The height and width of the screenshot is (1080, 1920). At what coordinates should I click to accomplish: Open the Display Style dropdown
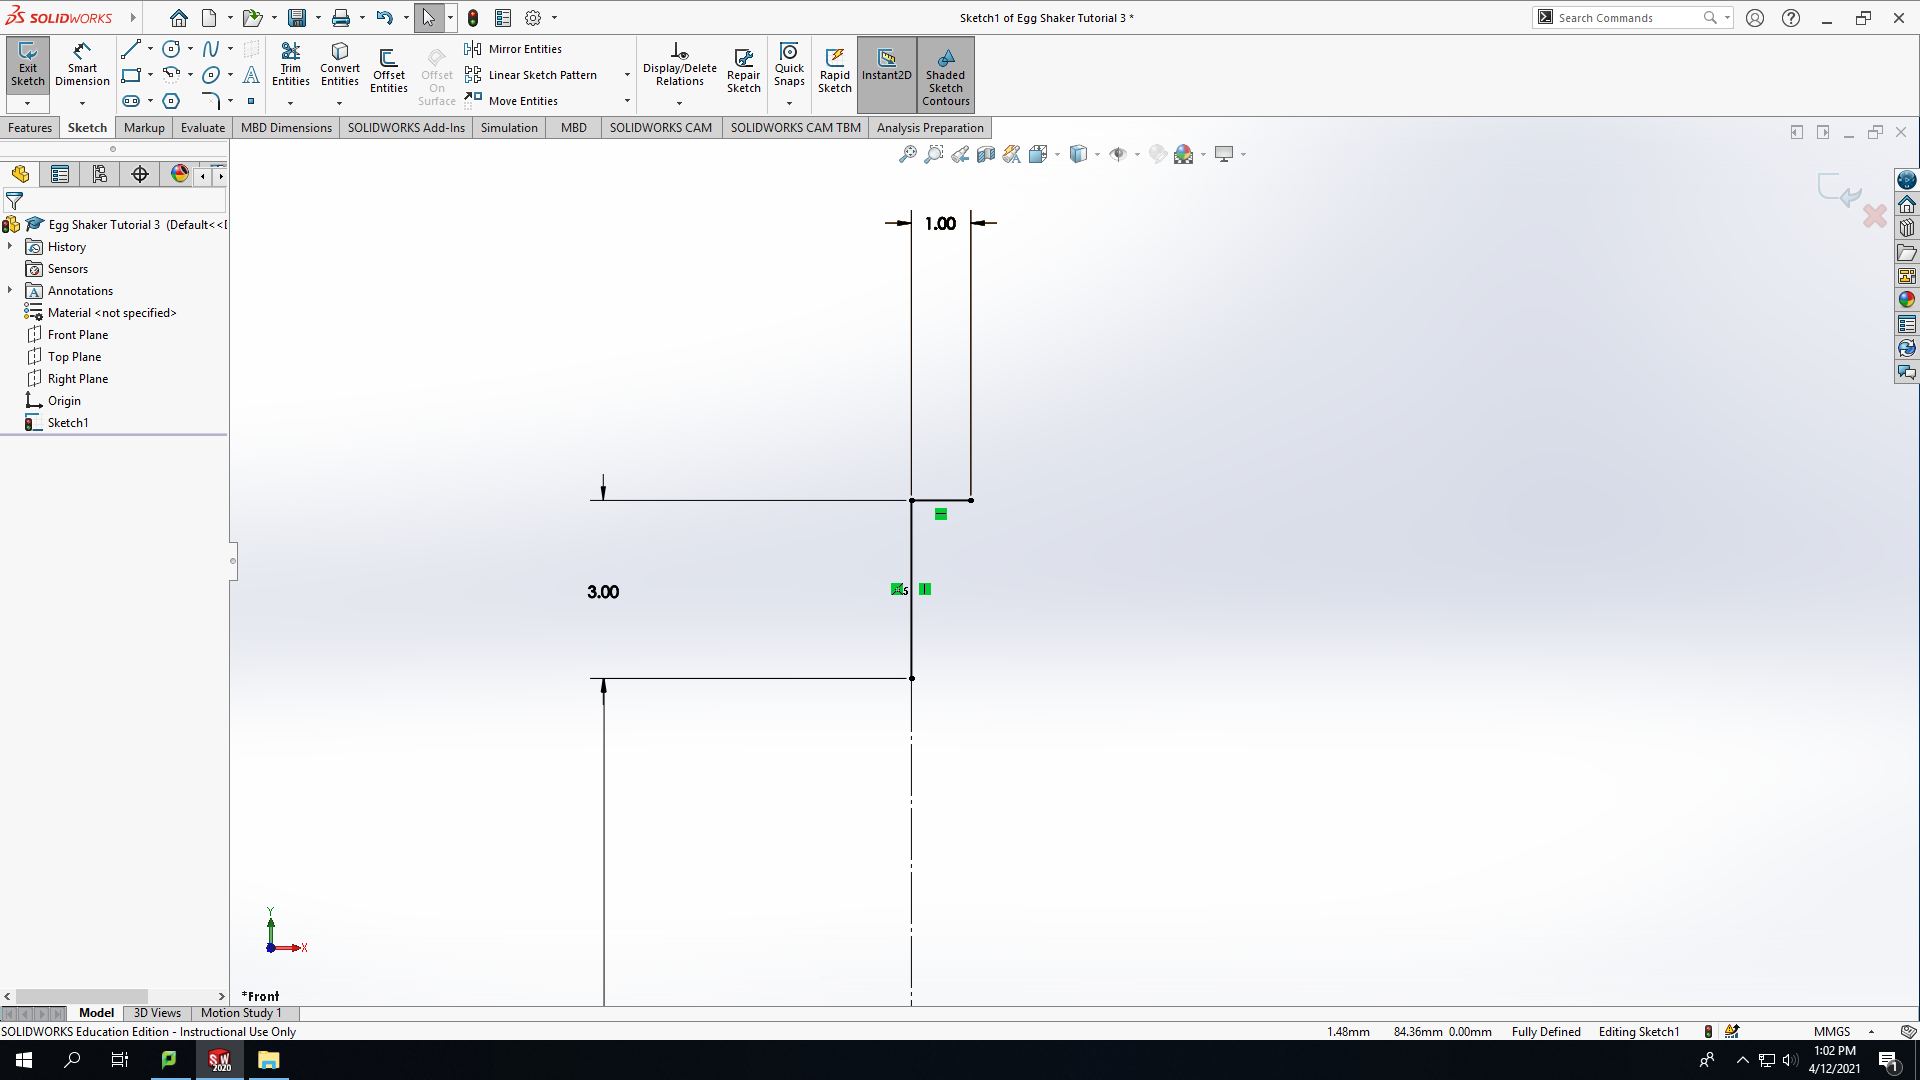tap(1097, 154)
